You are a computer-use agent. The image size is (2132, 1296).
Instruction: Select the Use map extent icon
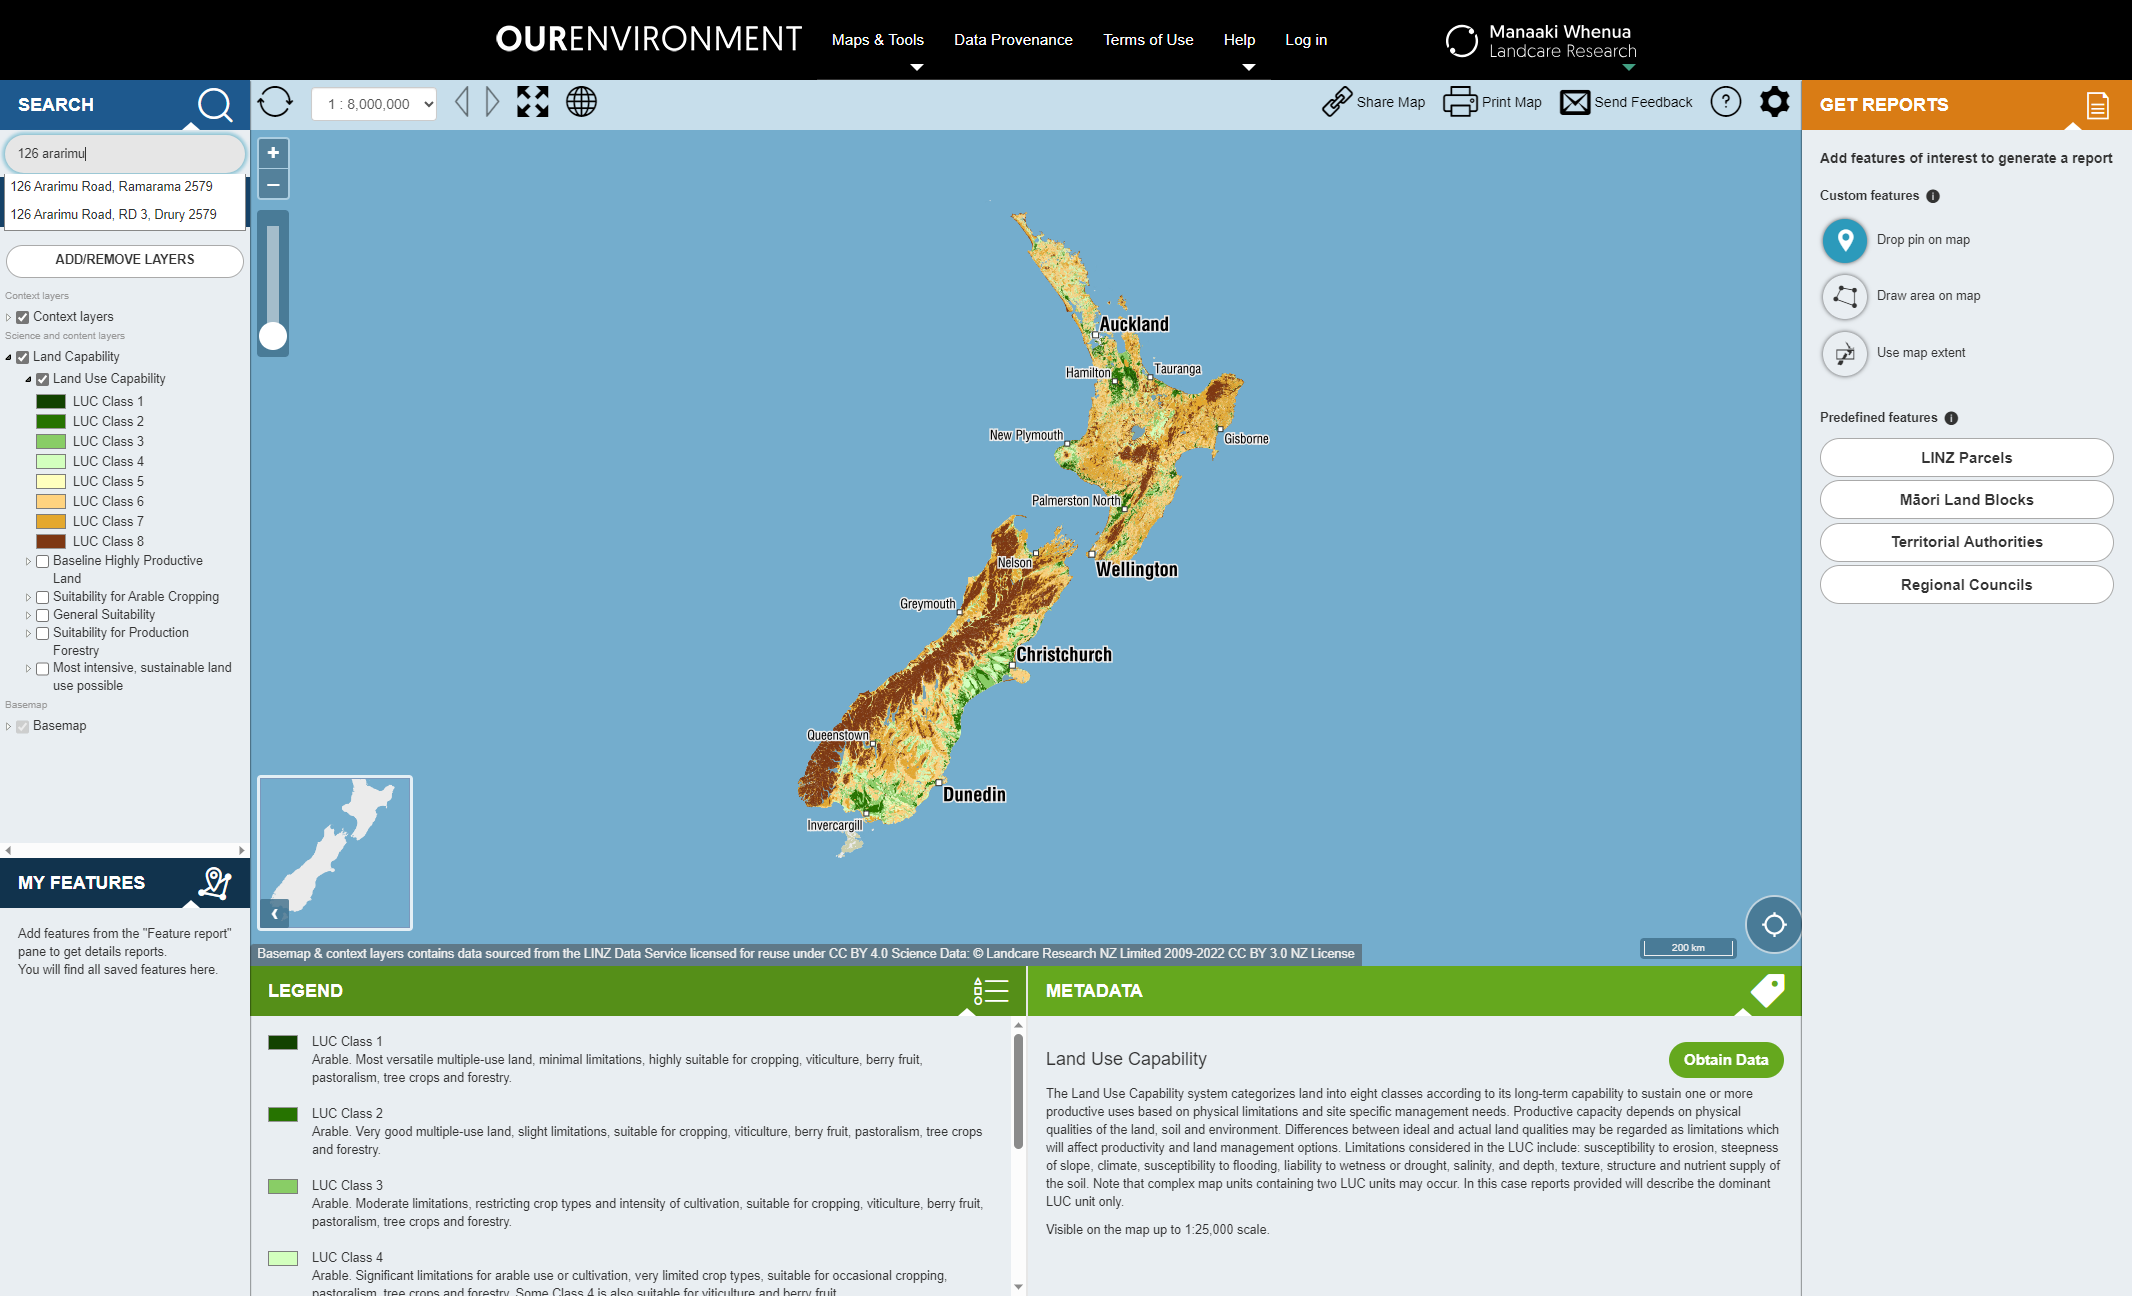click(x=1845, y=353)
